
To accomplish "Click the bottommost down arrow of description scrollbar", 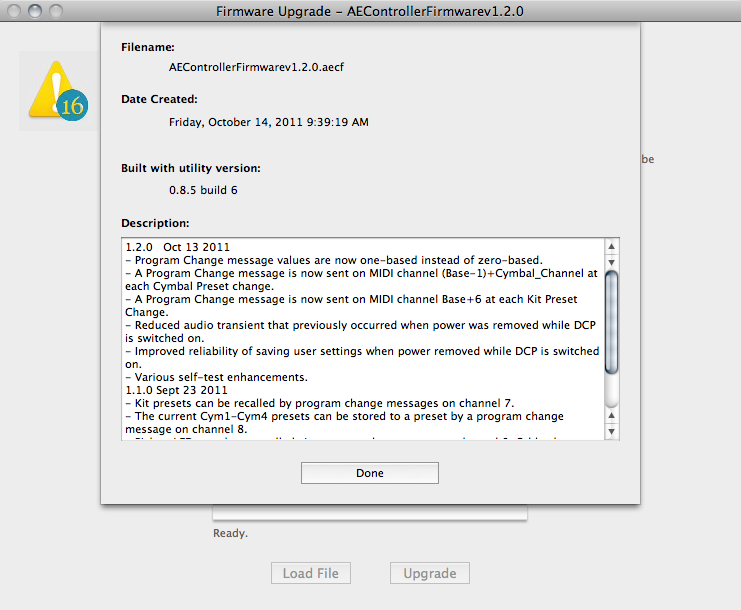I will tap(612, 431).
